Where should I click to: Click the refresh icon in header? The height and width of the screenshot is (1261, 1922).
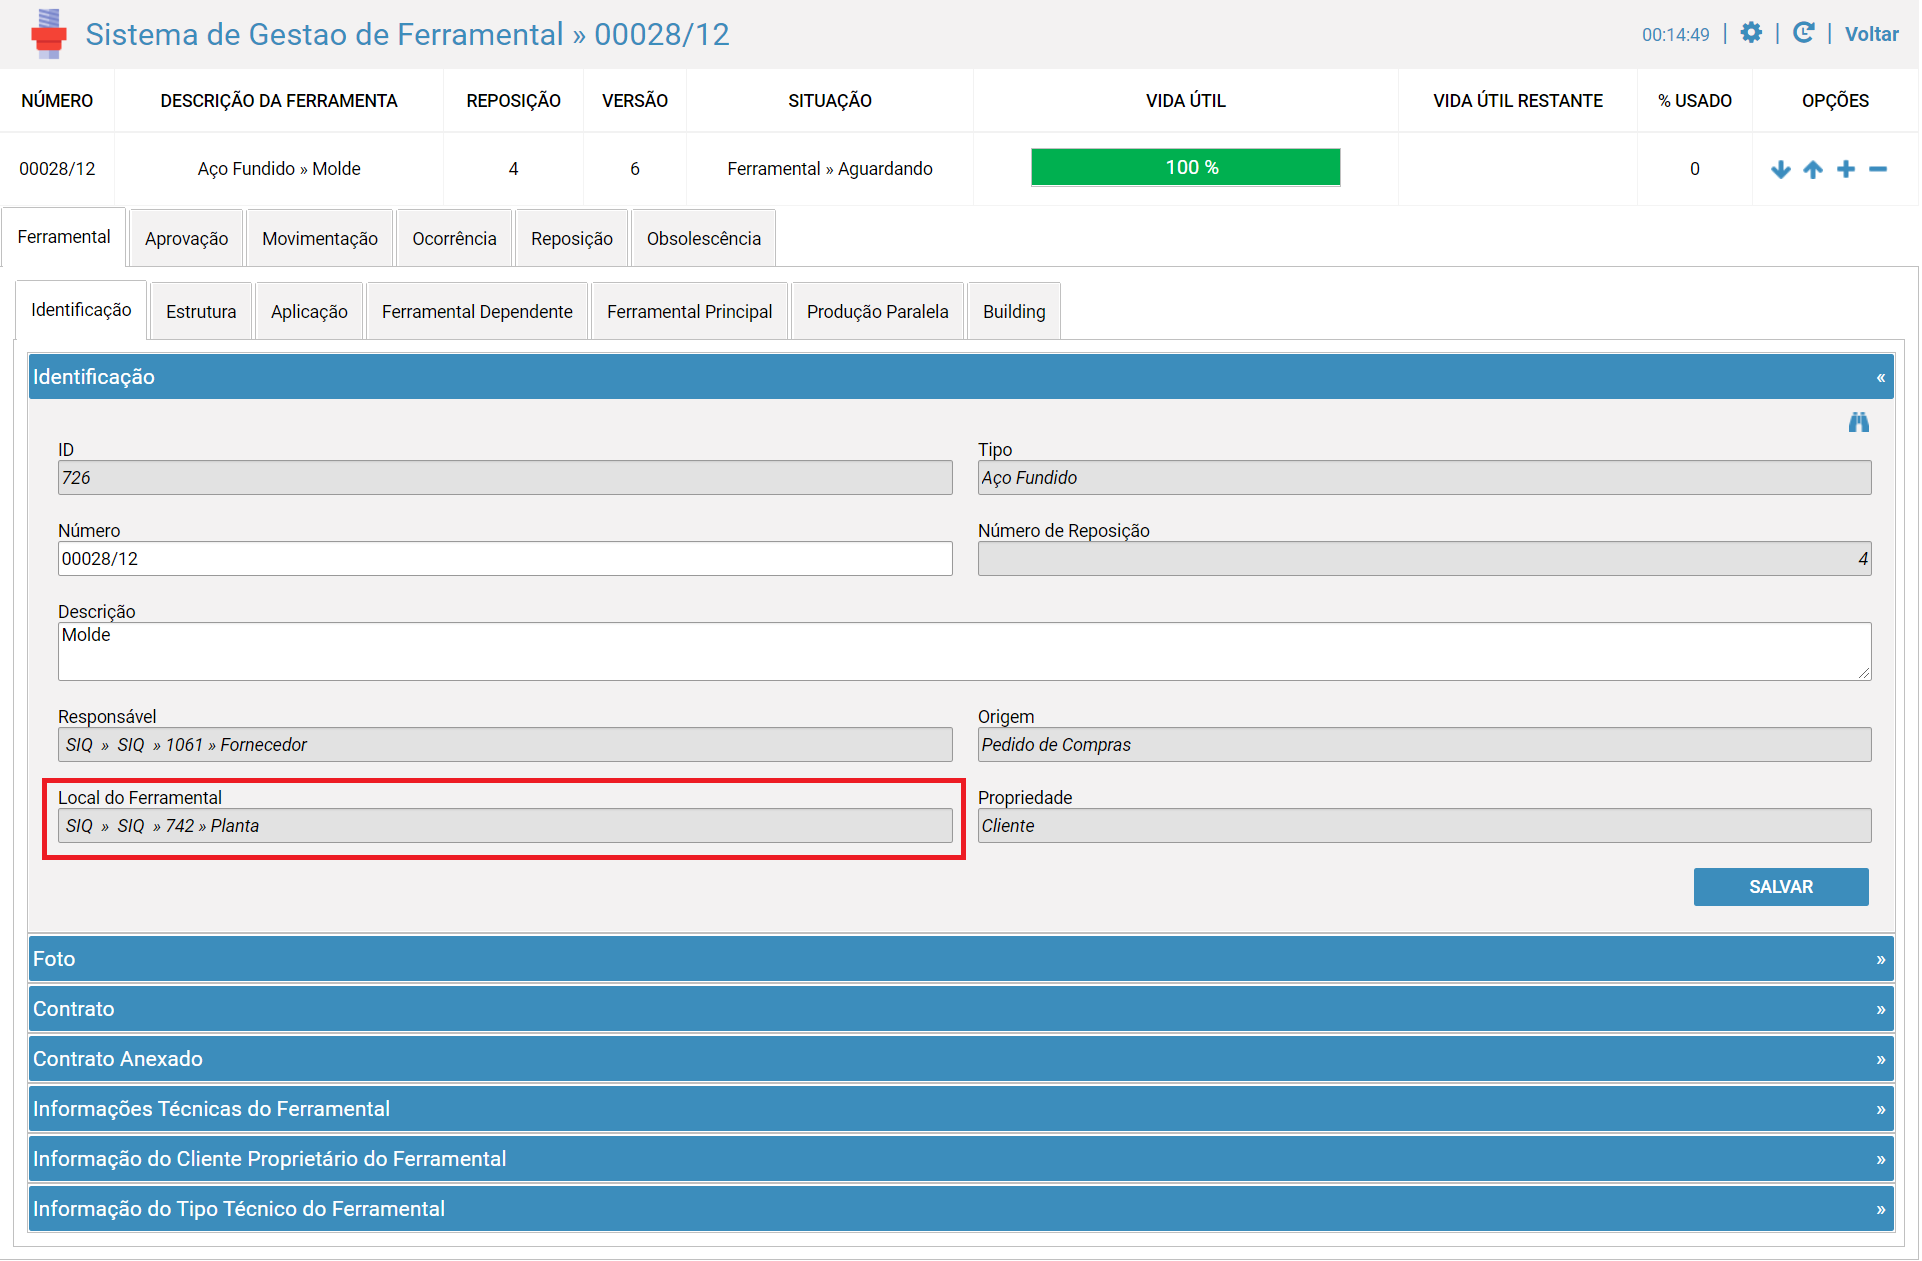1803,33
